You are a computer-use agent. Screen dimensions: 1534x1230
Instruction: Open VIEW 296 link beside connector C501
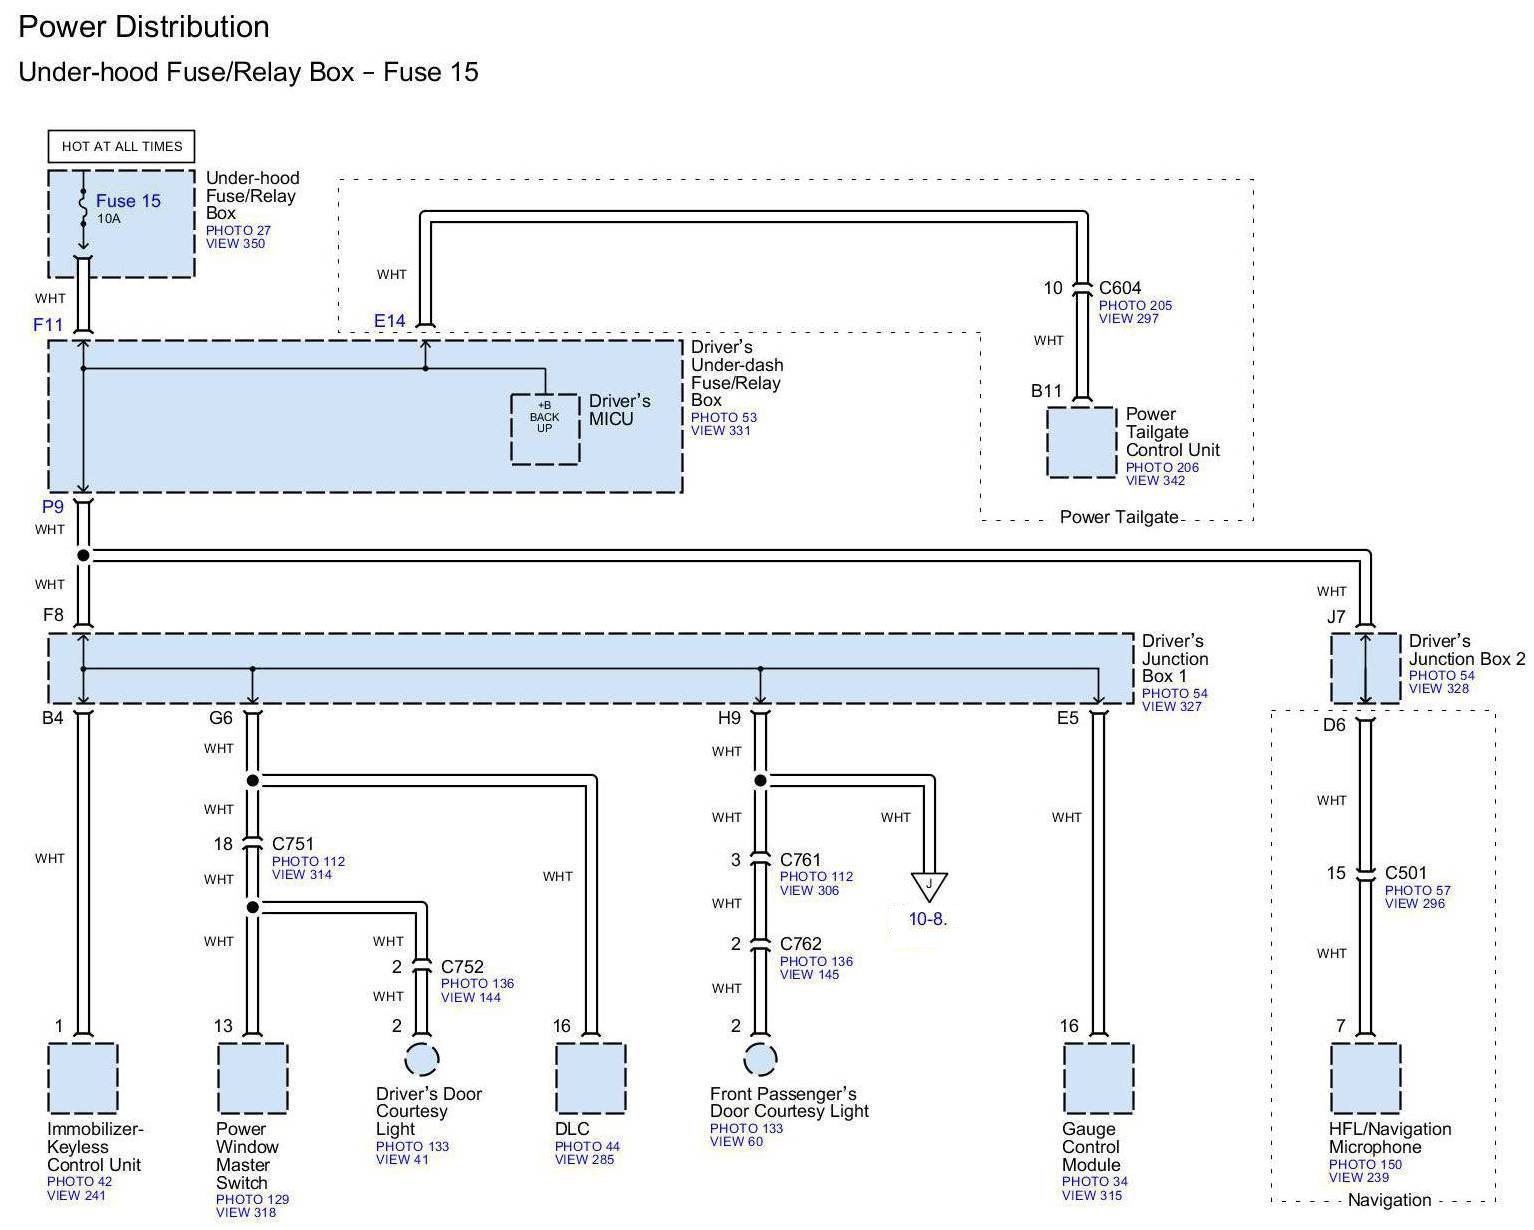(1414, 904)
